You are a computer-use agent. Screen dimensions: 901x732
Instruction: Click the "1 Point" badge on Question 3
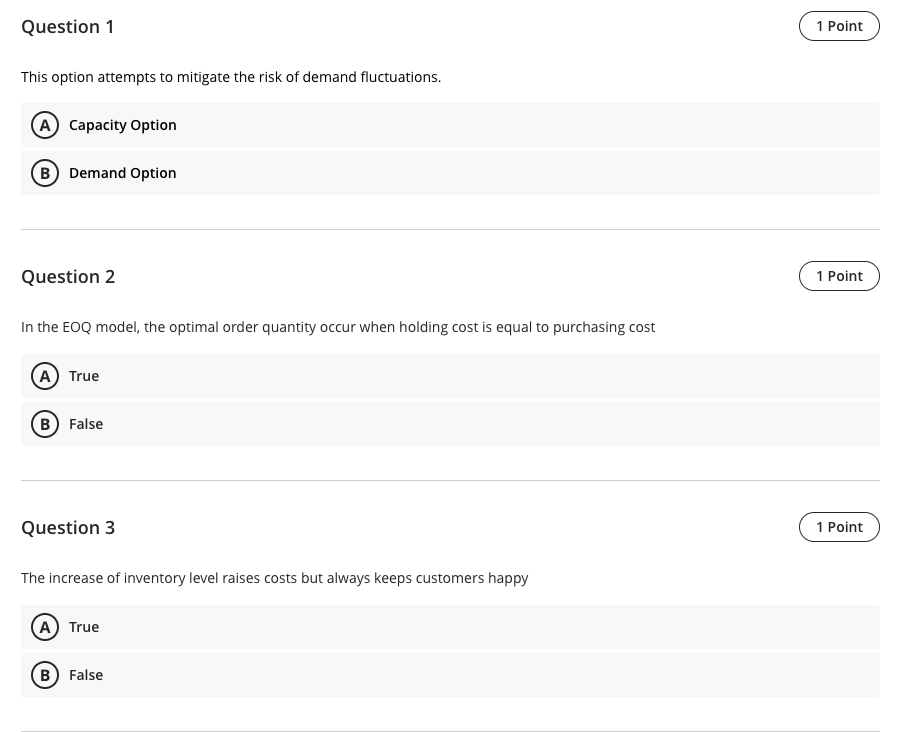pos(839,526)
